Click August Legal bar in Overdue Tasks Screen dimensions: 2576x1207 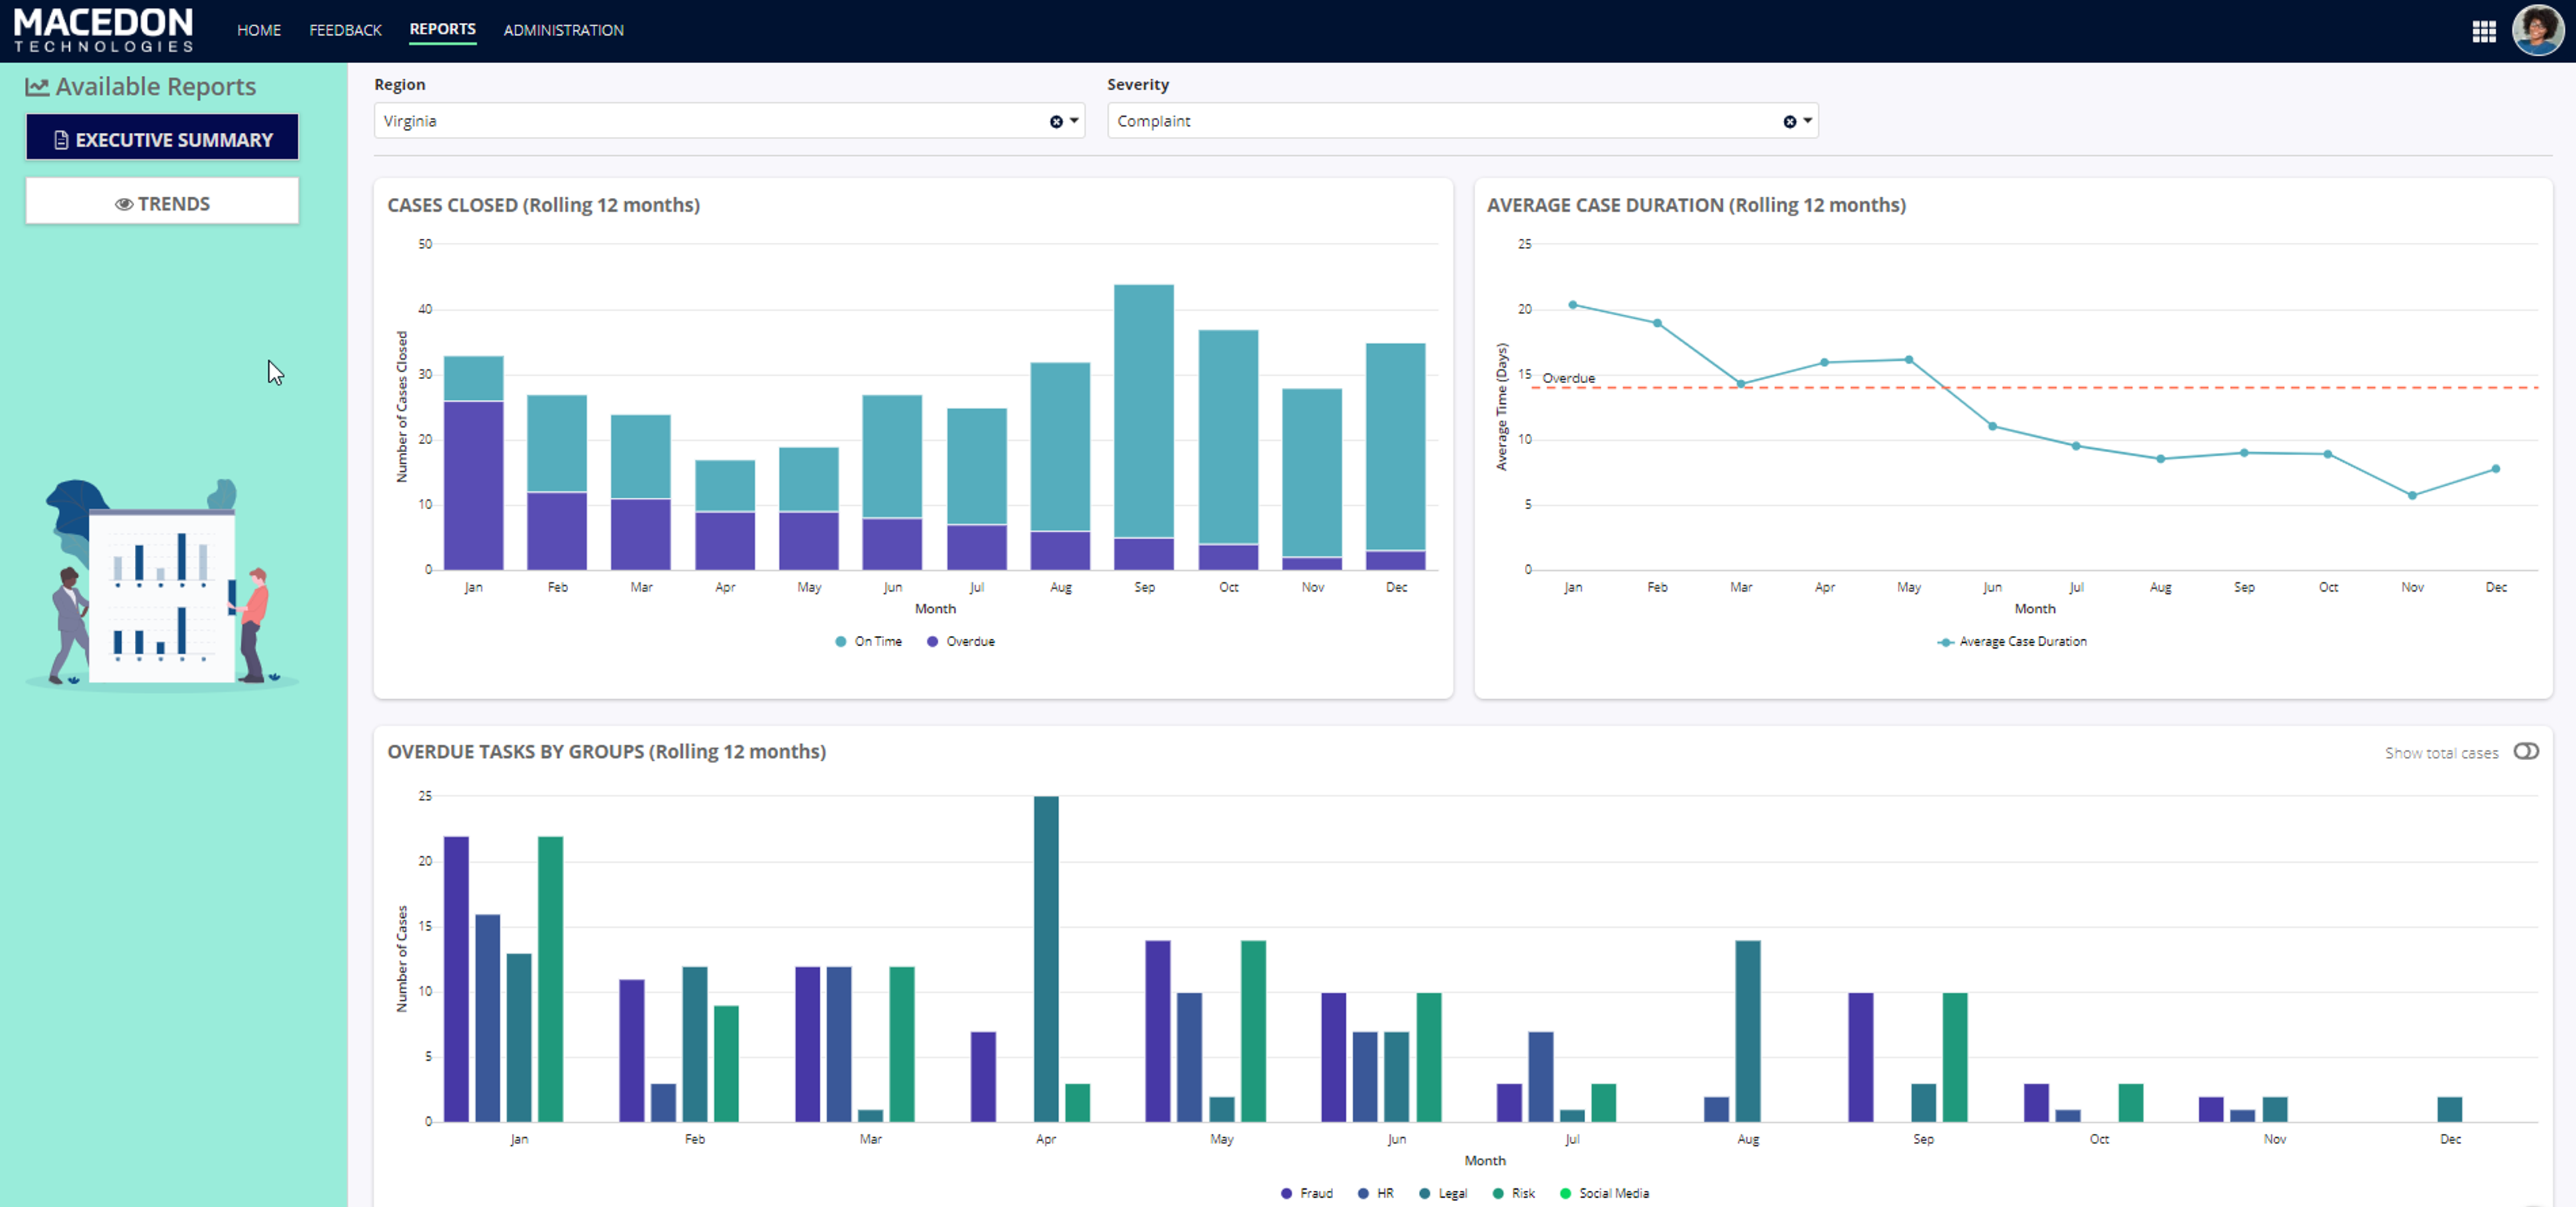pyautogui.click(x=1748, y=1031)
